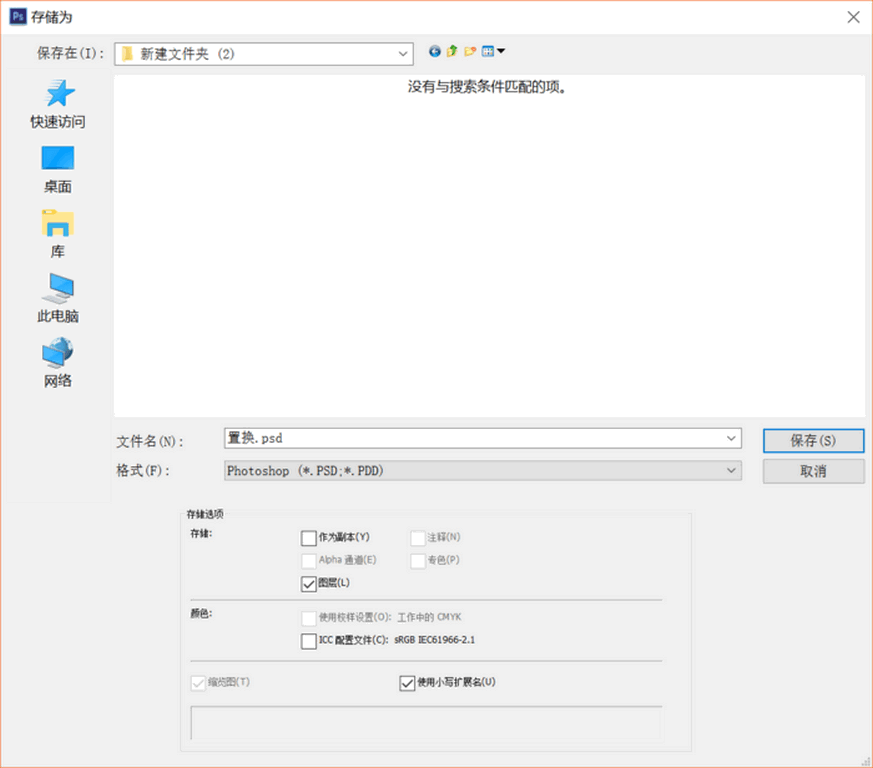Enable 作为副本(Y) checkbox
The image size is (873, 768).
tap(308, 538)
